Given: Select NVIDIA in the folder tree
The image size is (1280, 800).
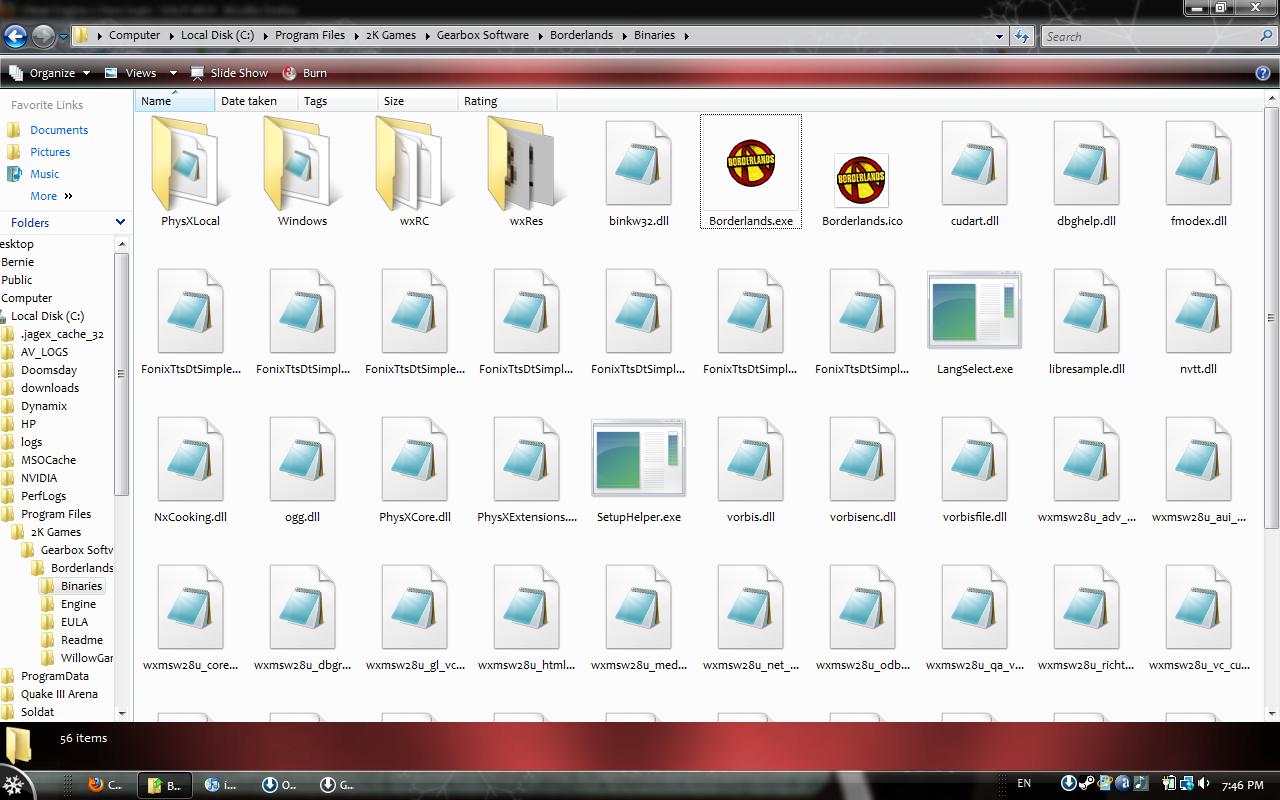Looking at the screenshot, I should click(x=39, y=478).
